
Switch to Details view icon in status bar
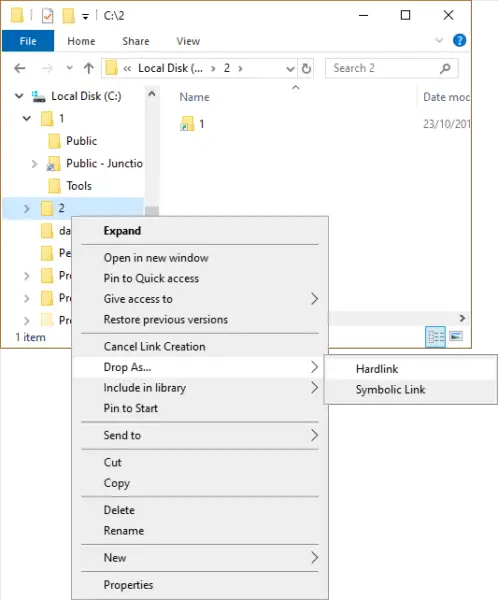pos(436,337)
